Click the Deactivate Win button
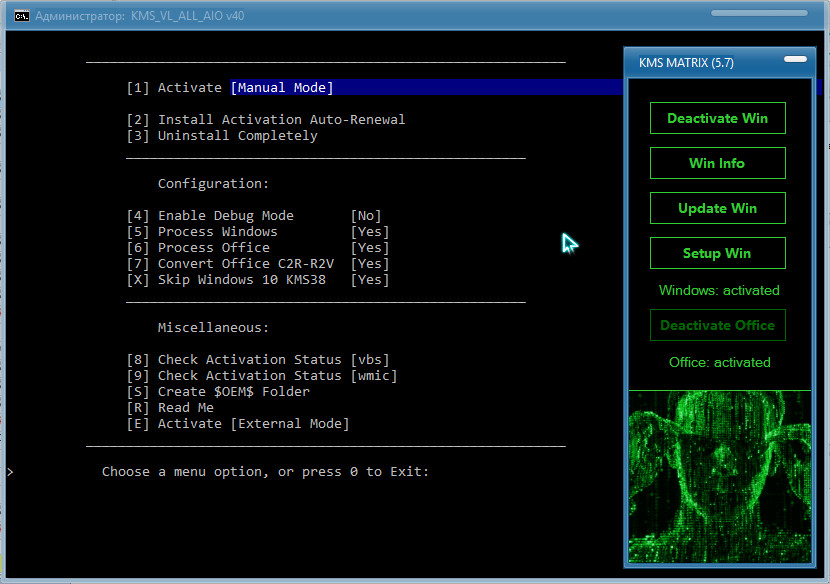Viewport: 830px width, 584px height. click(717, 118)
